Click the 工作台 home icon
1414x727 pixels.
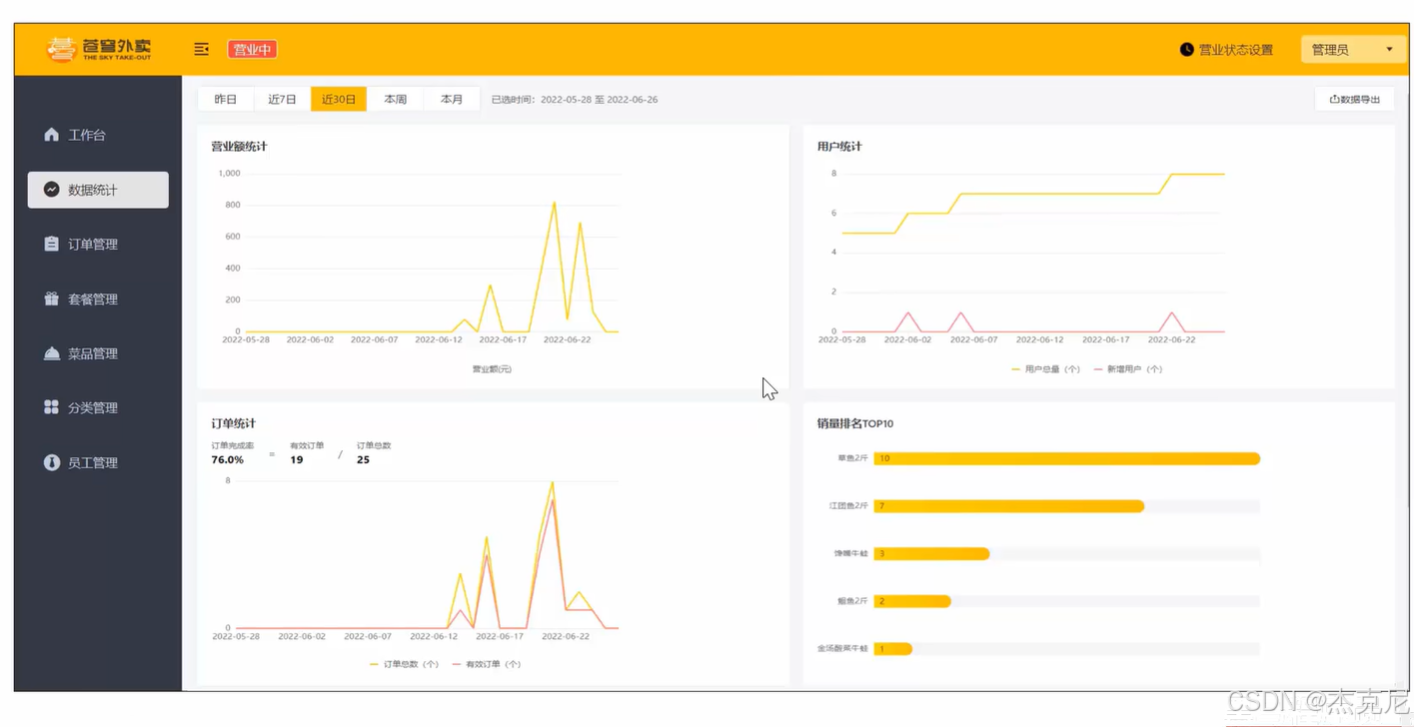click(x=51, y=134)
